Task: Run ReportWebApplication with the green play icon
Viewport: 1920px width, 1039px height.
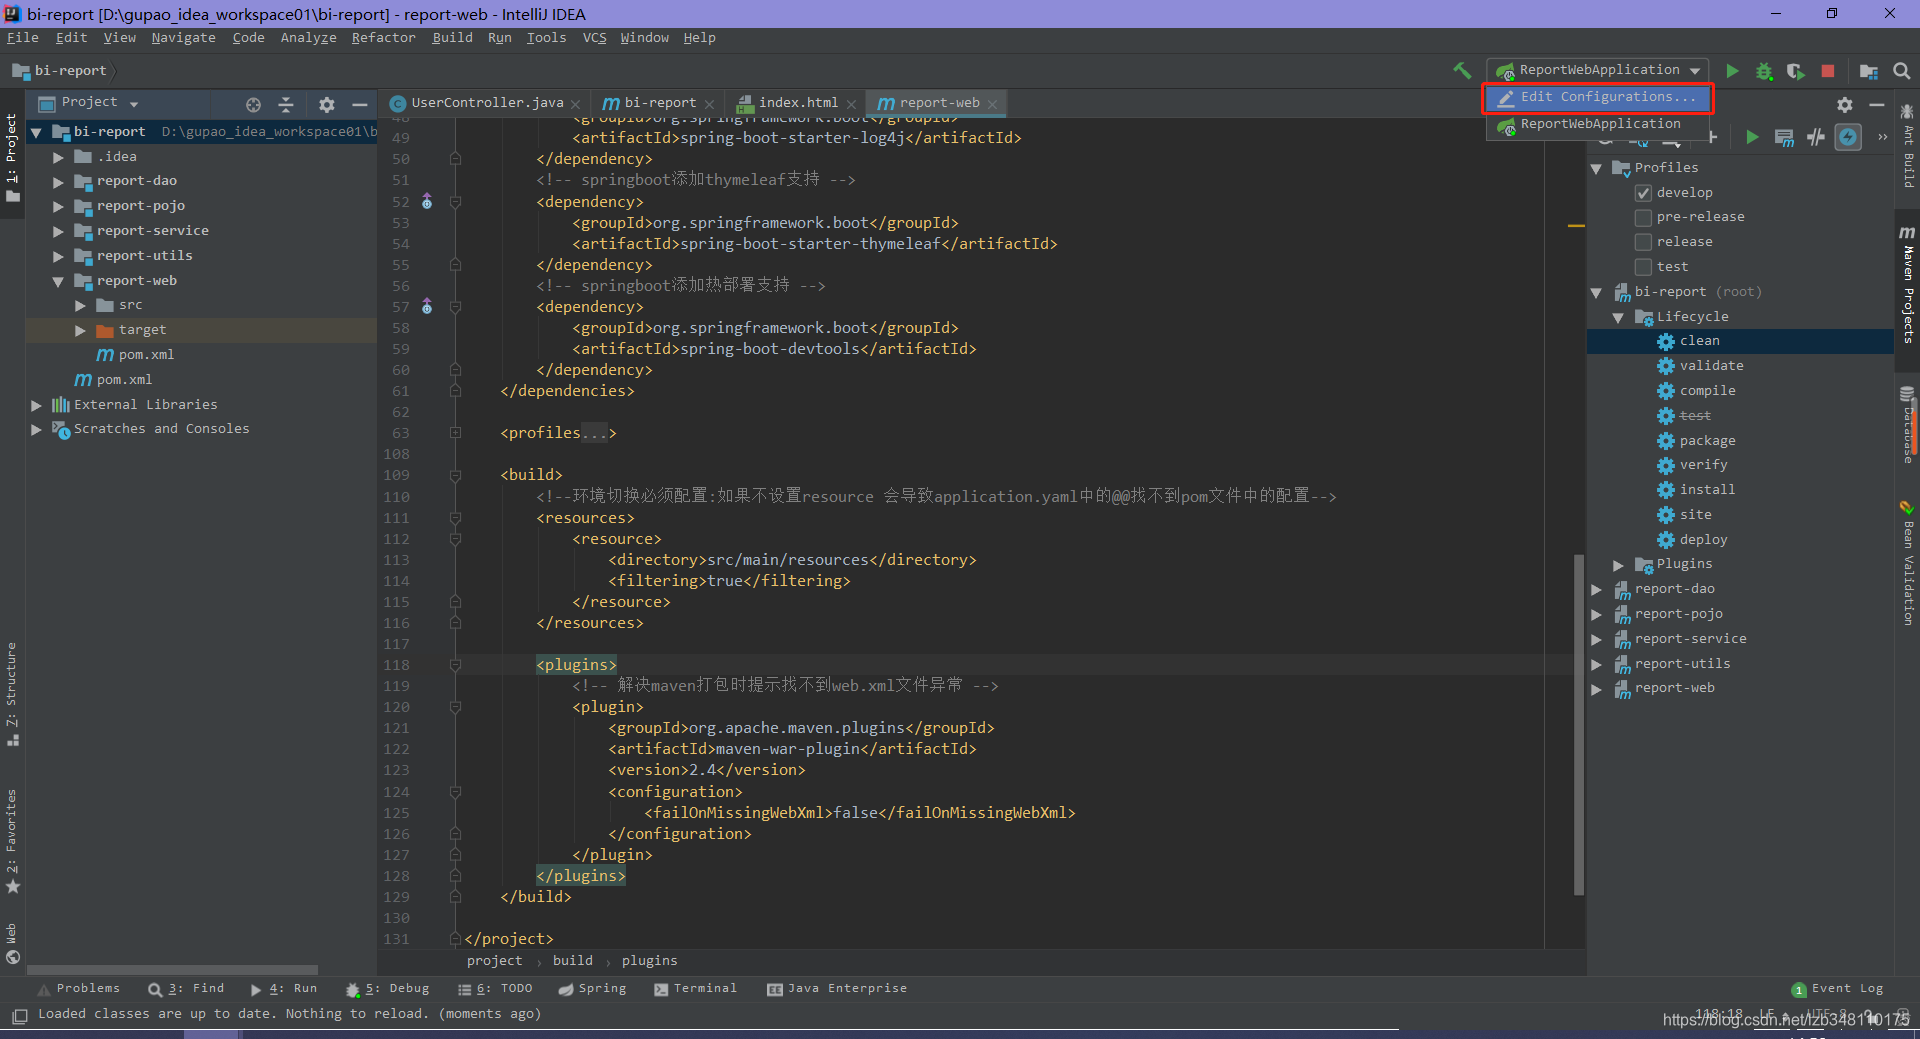Action: (1733, 71)
